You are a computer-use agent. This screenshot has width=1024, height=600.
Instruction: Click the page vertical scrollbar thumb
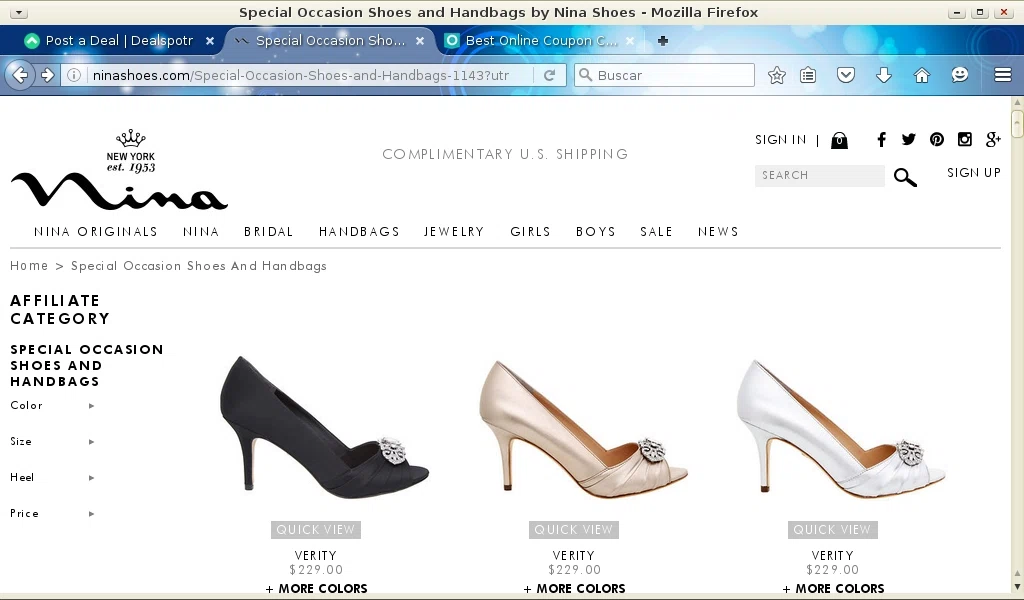coord(1017,124)
